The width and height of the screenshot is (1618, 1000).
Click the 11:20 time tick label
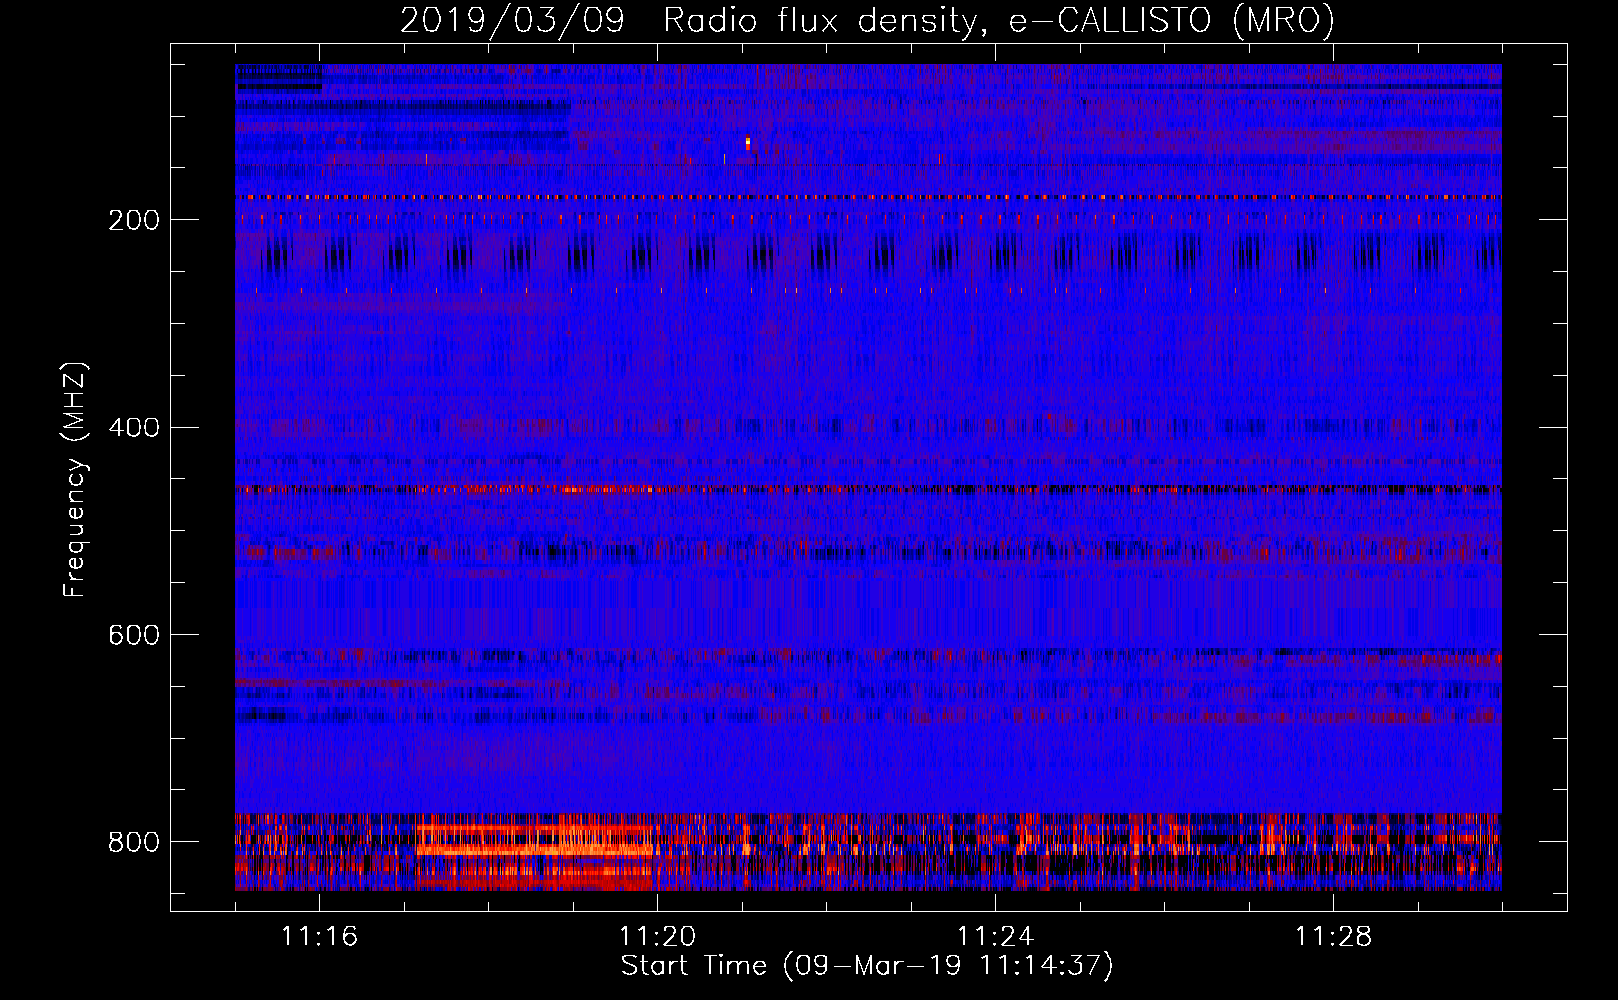(657, 936)
